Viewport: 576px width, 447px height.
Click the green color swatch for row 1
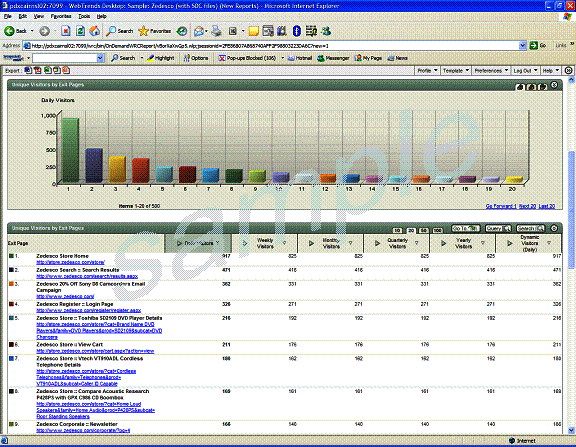coord(11,256)
